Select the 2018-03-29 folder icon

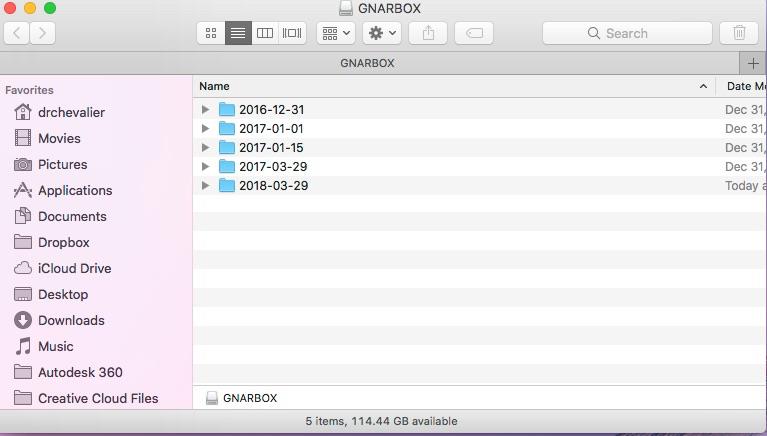[x=226, y=186]
